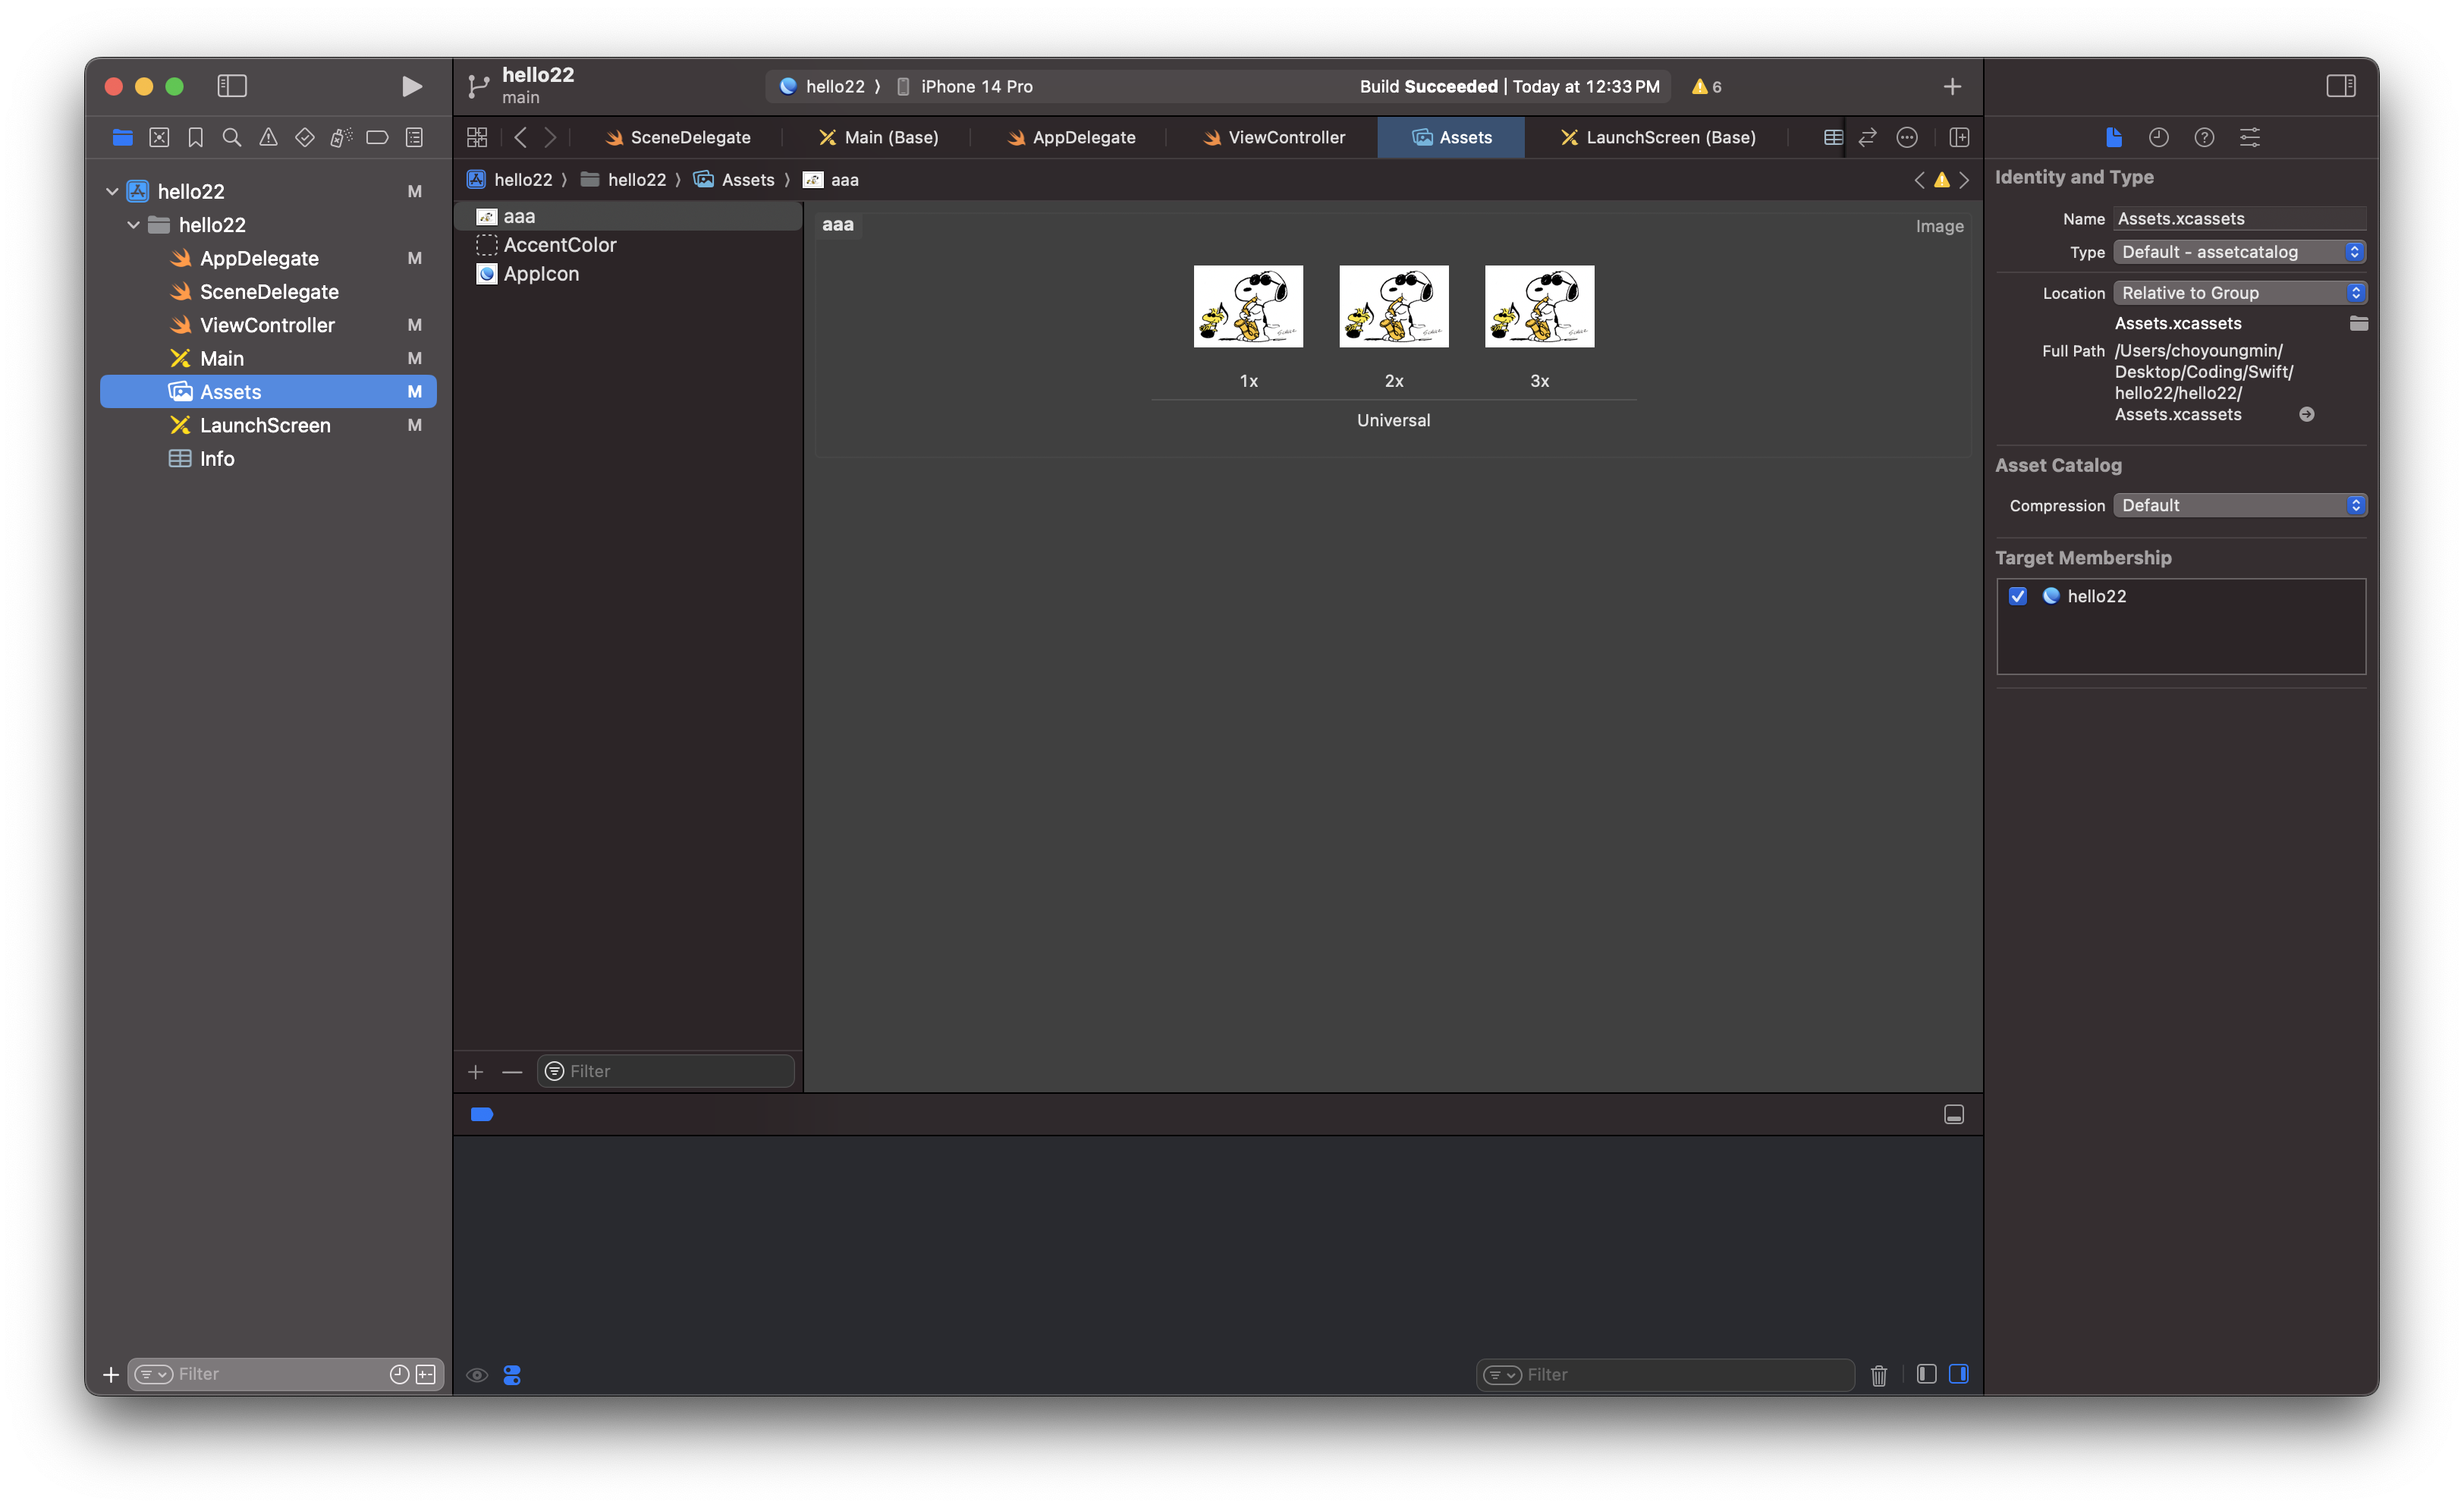
Task: Open the Bookmark navigator icon
Action: point(196,138)
